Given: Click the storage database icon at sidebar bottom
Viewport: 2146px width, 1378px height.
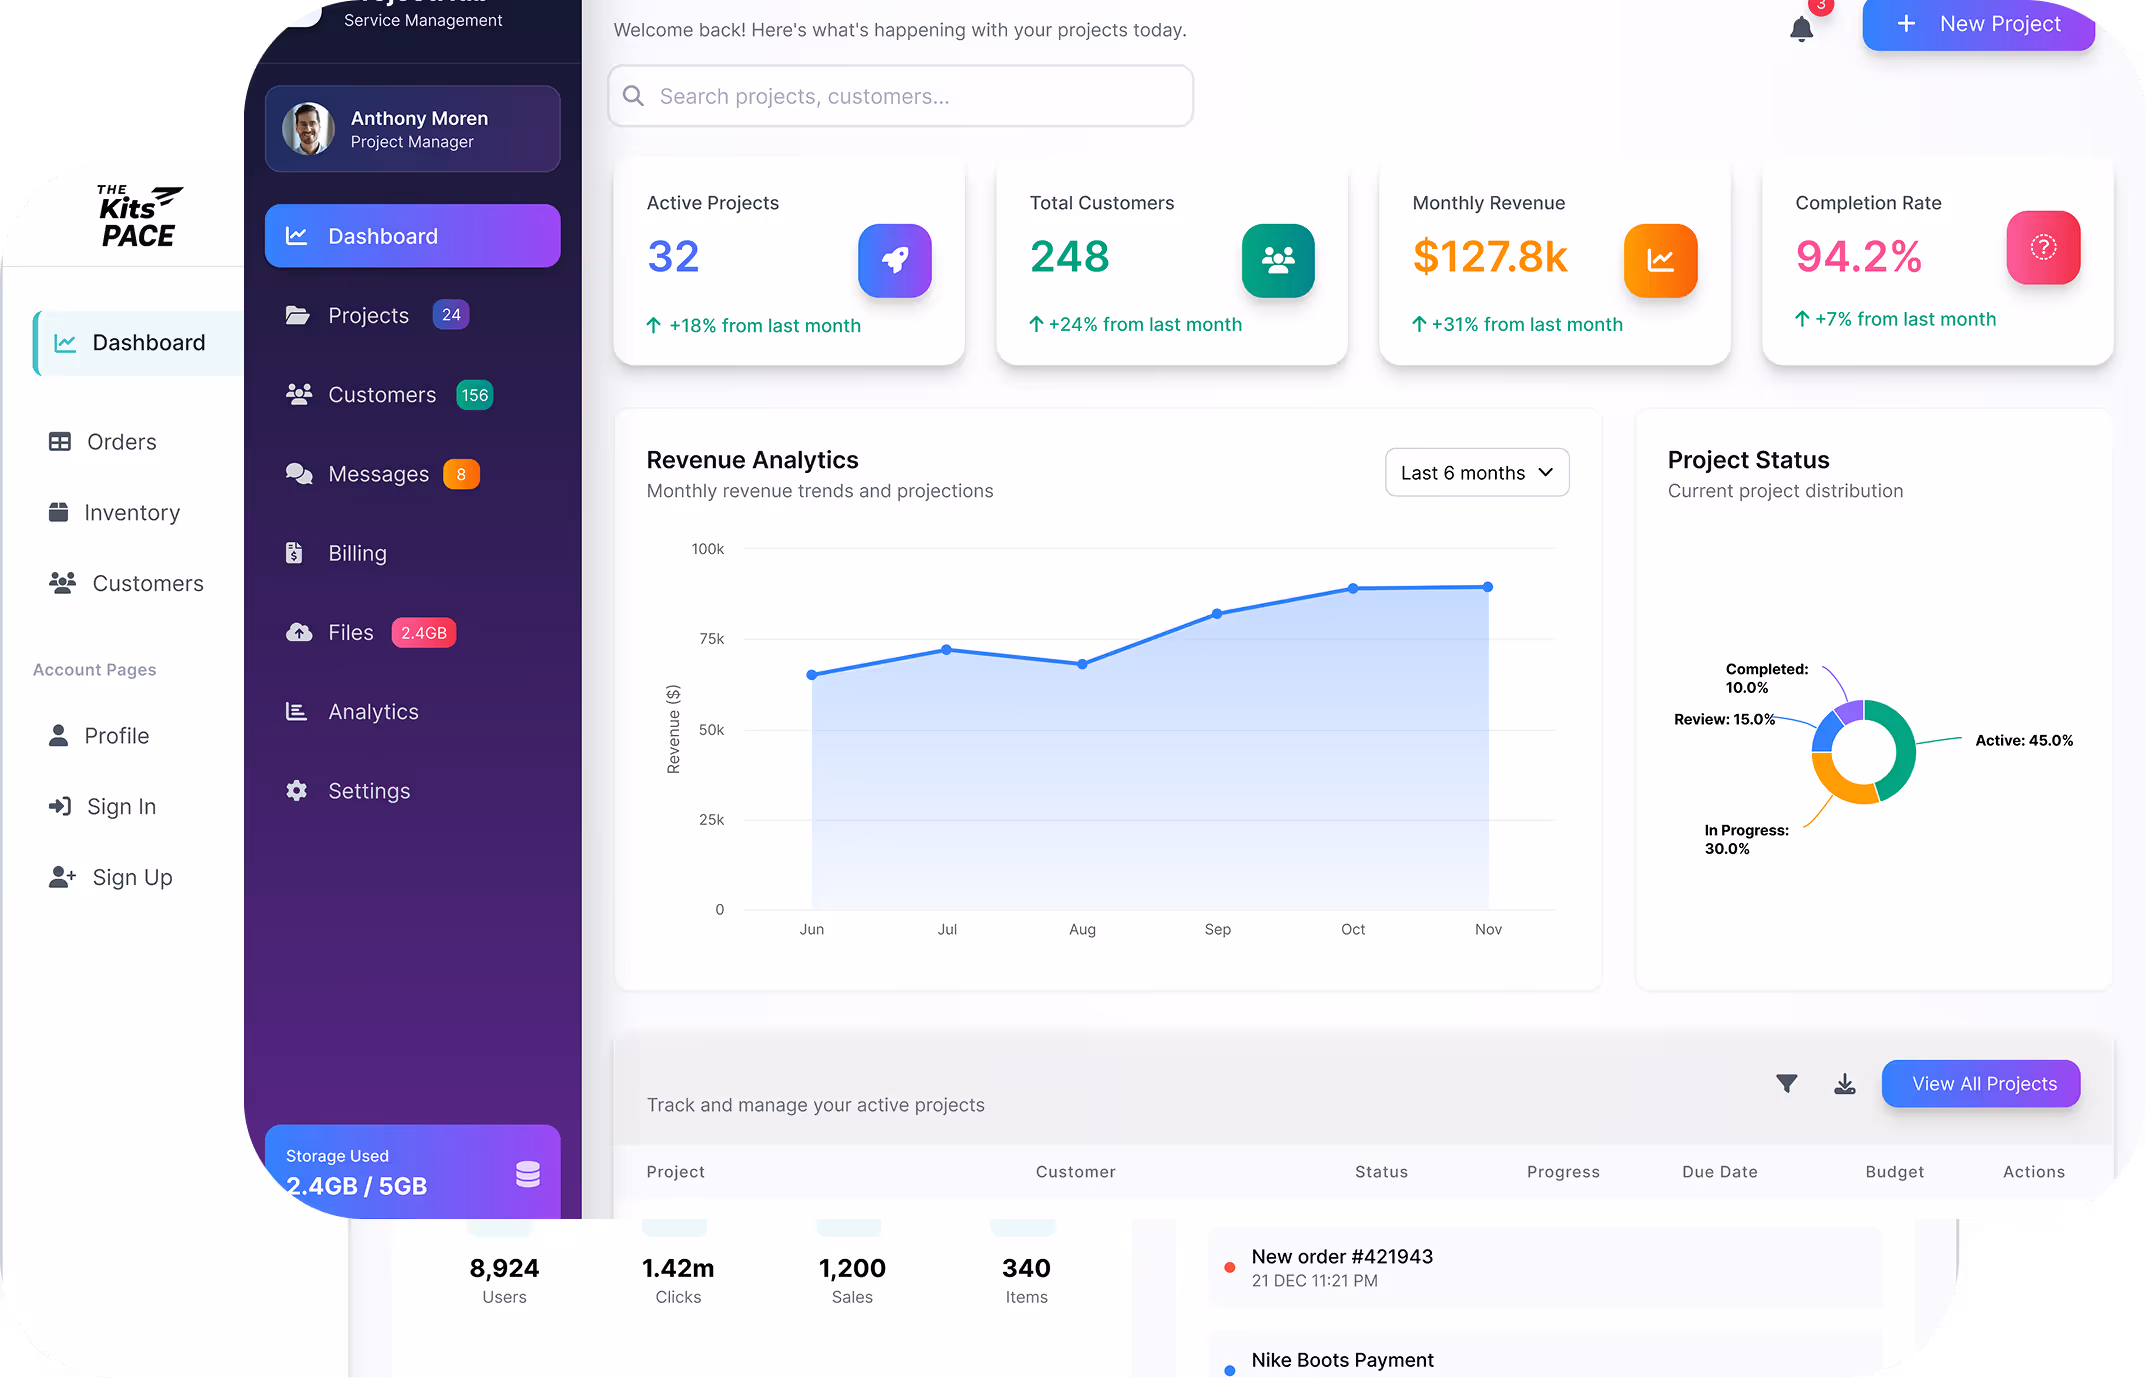Looking at the screenshot, I should point(527,1173).
